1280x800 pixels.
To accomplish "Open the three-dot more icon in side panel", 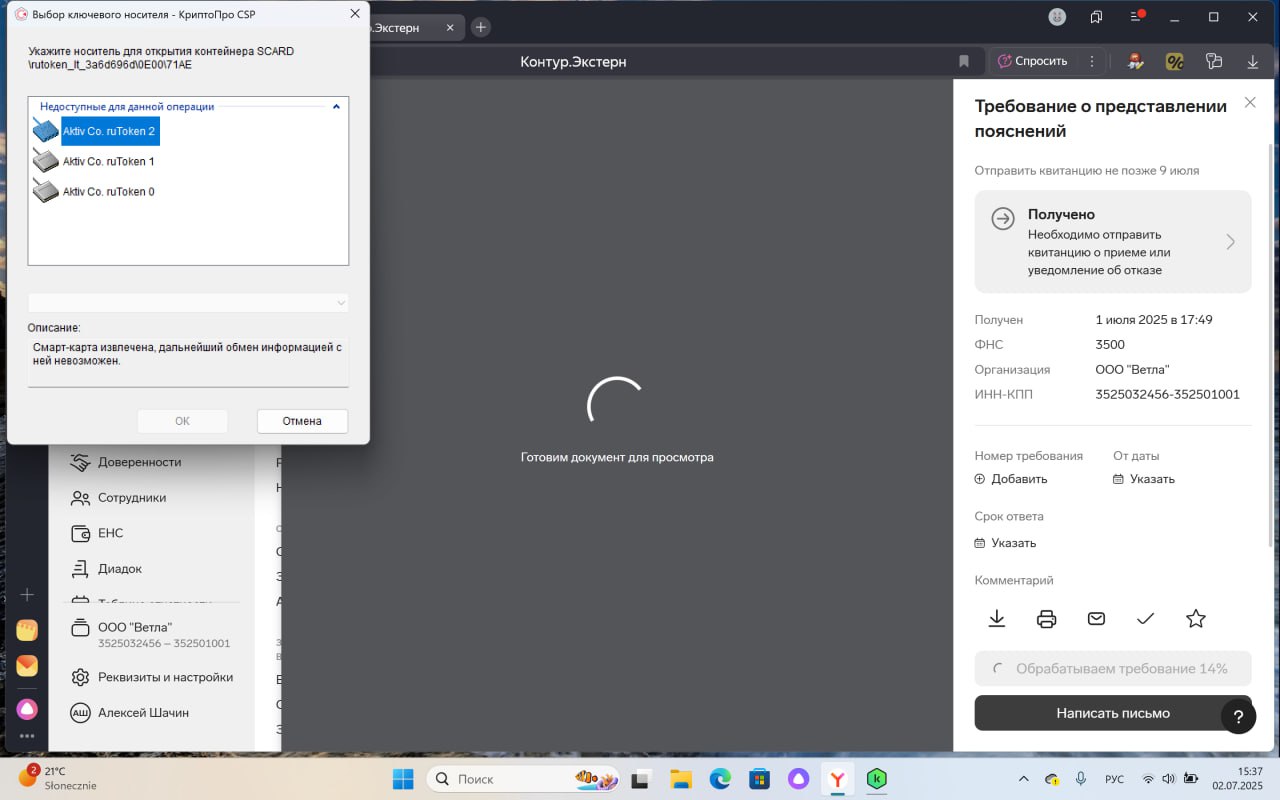I will point(27,737).
